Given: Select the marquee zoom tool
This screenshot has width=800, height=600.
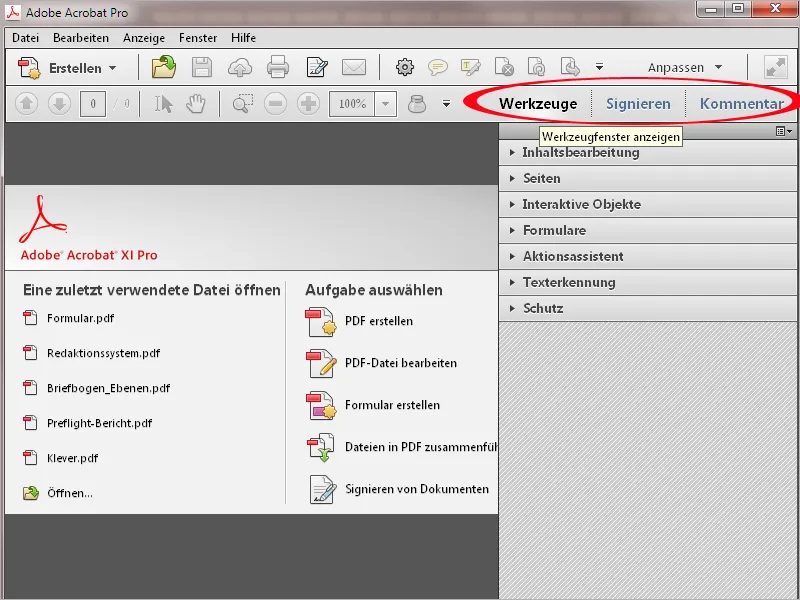Looking at the screenshot, I should (242, 104).
